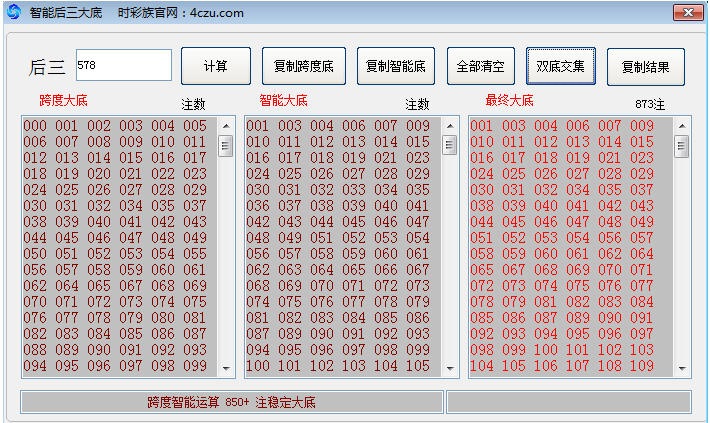Viewport: 710px width, 423px height.
Task: Click inside the 跨度大底 number list
Action: pos(115,246)
